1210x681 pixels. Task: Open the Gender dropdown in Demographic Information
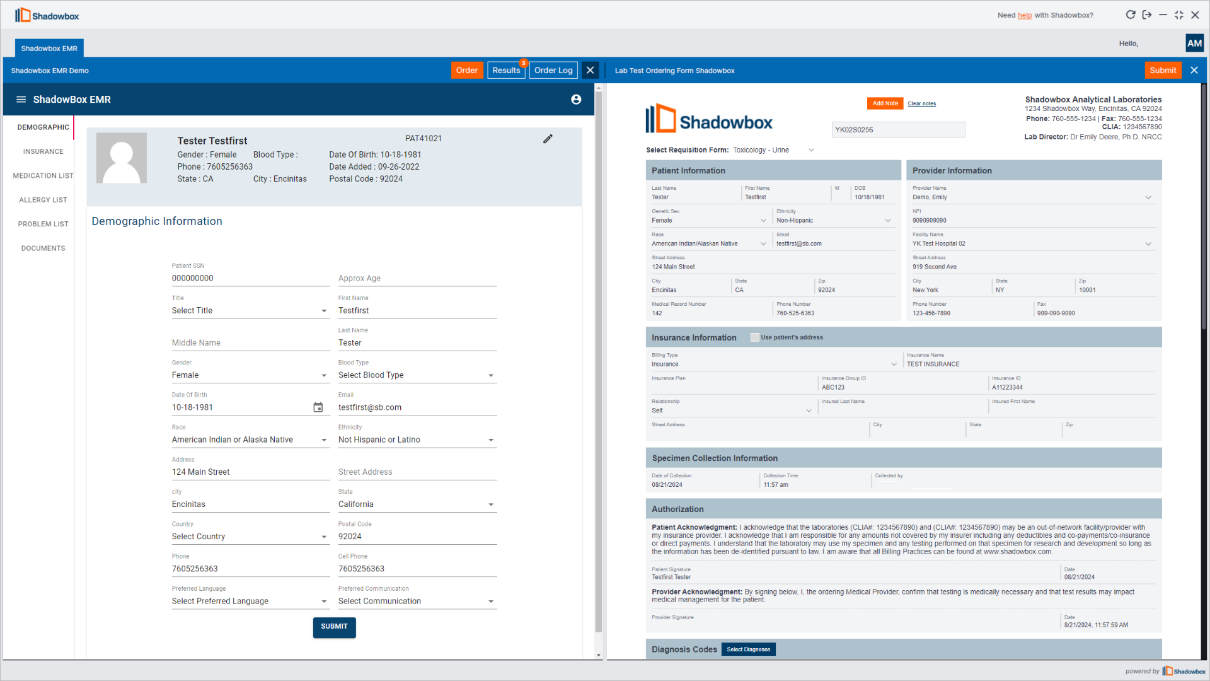250,375
